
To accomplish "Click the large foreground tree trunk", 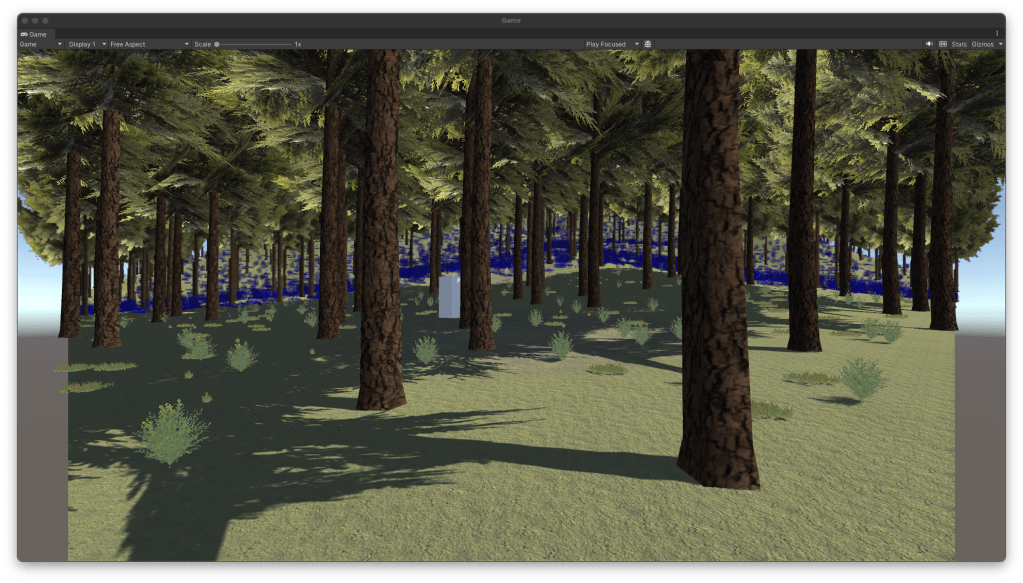I will (x=714, y=300).
